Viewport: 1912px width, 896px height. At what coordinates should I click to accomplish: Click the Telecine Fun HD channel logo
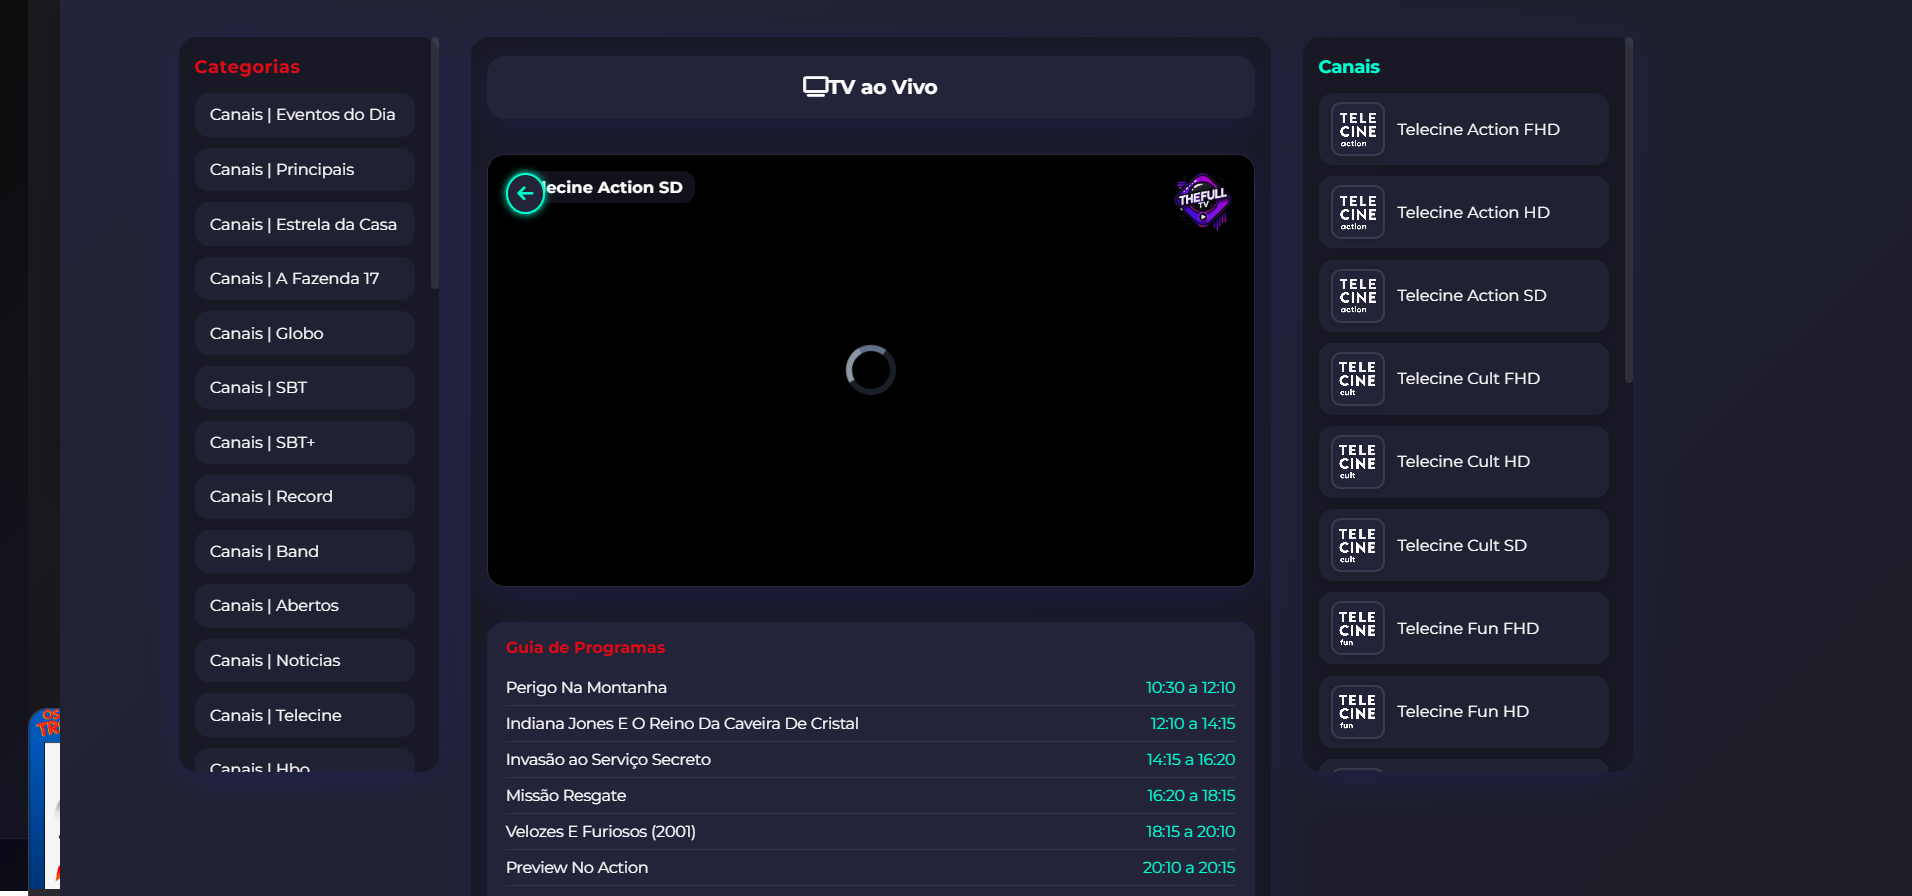[x=1357, y=711]
